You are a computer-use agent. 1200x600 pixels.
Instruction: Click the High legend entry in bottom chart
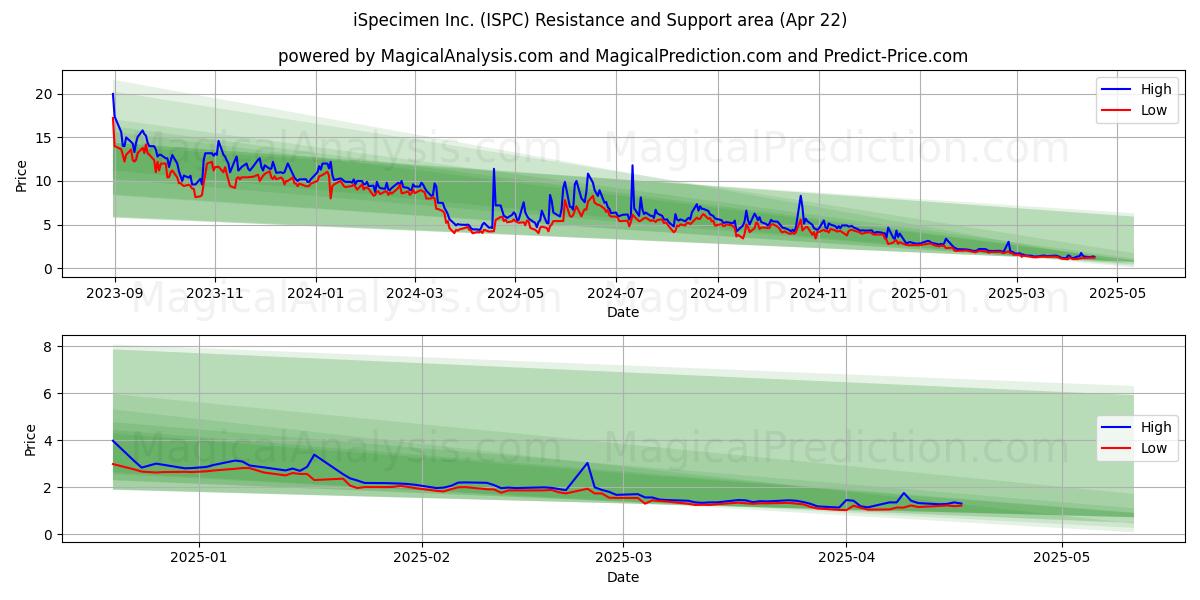tap(1139, 428)
